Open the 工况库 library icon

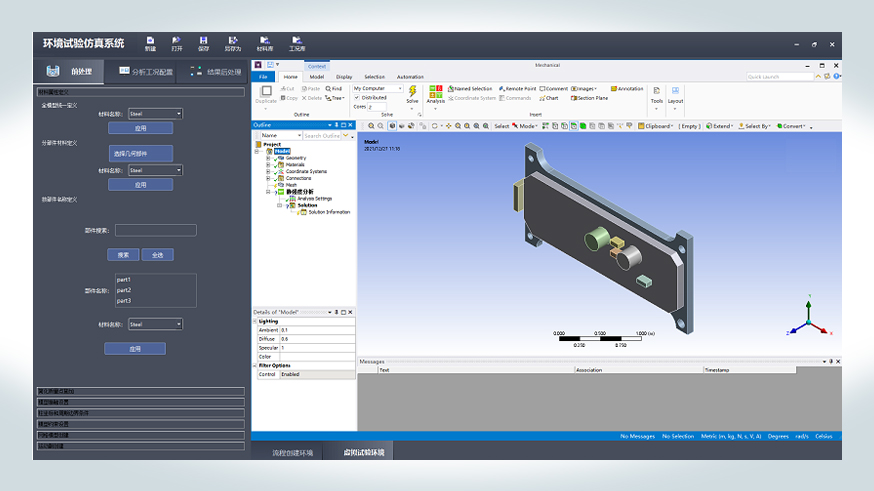coord(297,43)
